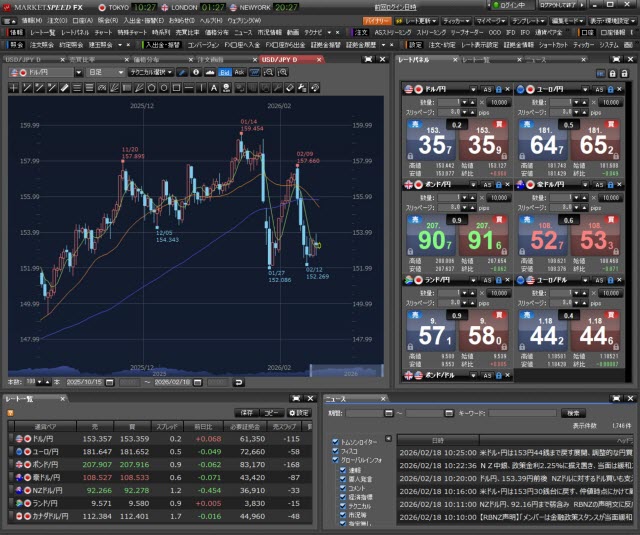Viewport: 640px width, 535px height.
Task: Open the 入出金・振替(E) menu
Action: (x=143, y=20)
